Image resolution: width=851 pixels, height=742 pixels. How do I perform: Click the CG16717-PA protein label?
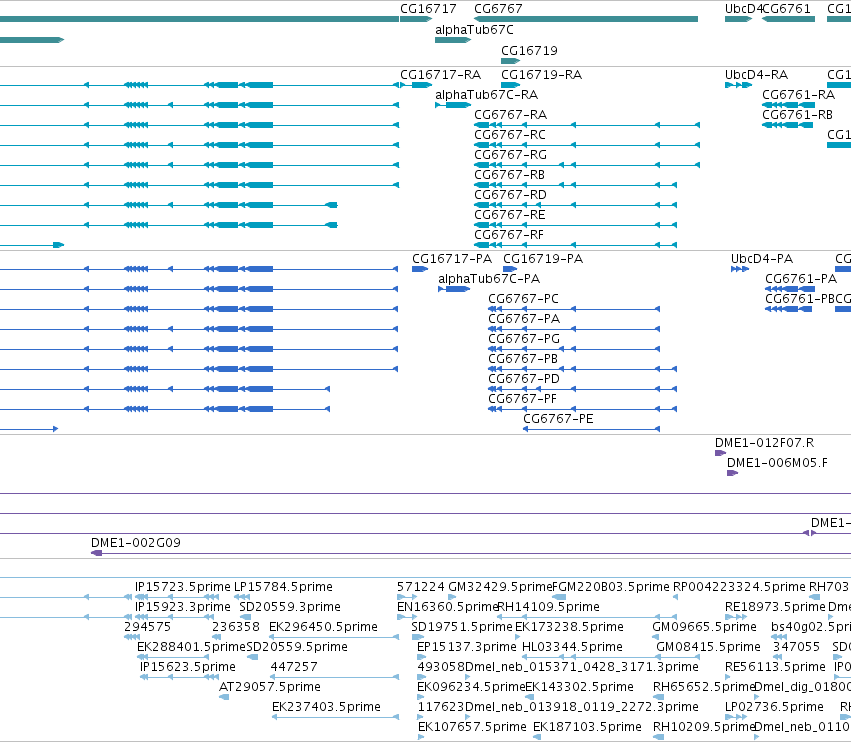click(x=452, y=258)
